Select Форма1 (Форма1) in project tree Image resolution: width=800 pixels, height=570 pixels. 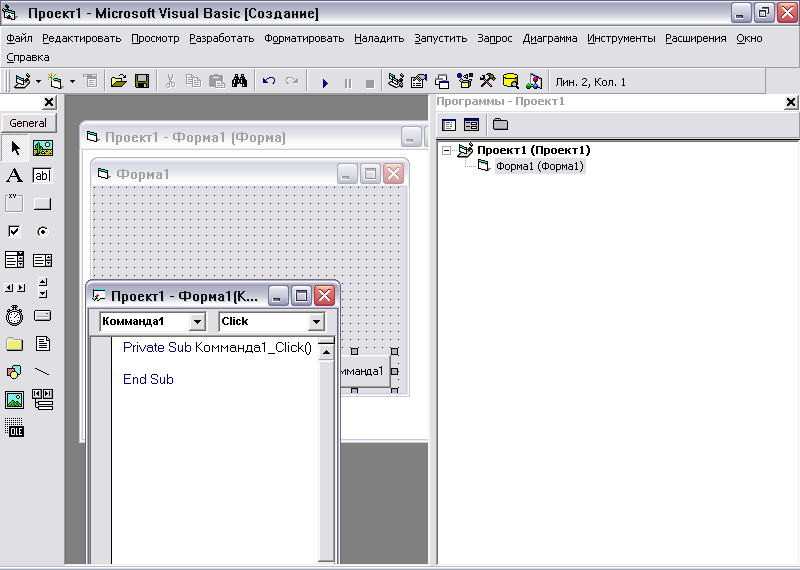click(x=539, y=166)
